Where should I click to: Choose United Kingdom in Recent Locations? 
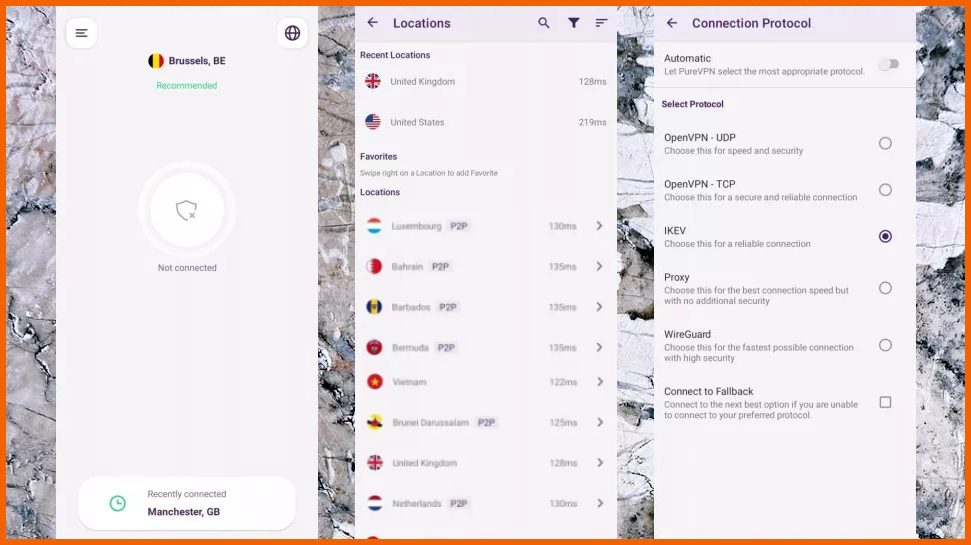pyautogui.click(x=486, y=81)
